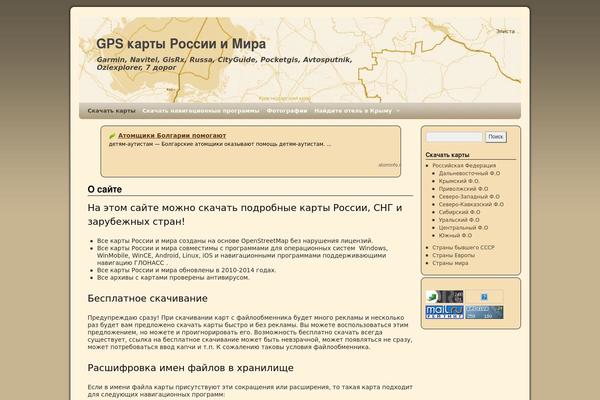Select the Северо-Западный Ф.О link

(x=469, y=196)
